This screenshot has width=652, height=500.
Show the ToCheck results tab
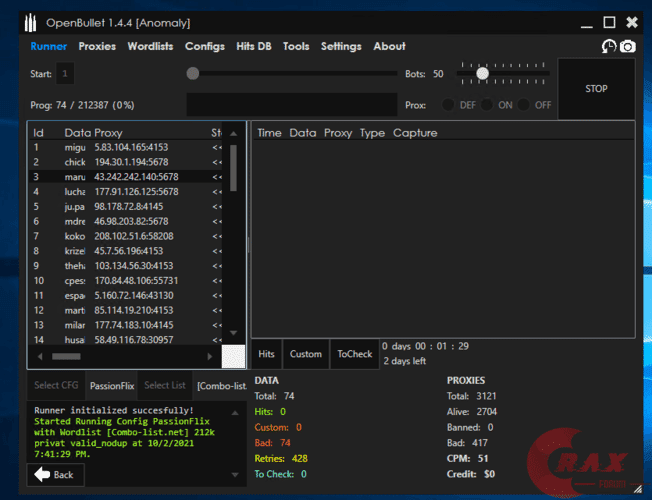pyautogui.click(x=354, y=354)
